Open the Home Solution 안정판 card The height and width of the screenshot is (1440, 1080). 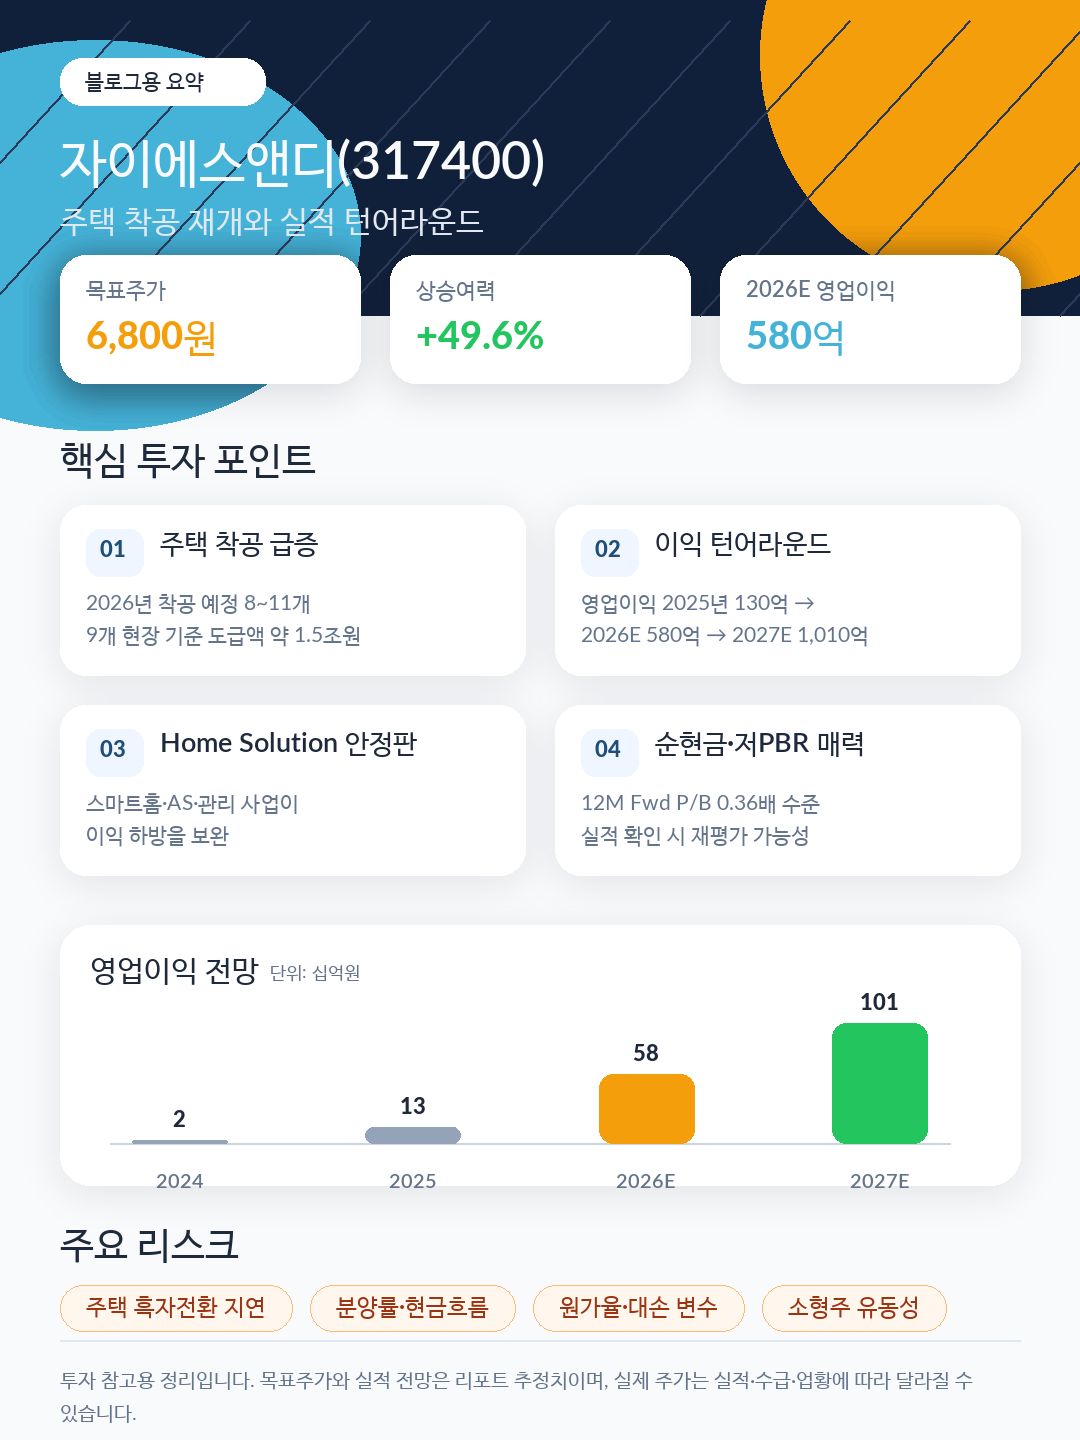[293, 791]
